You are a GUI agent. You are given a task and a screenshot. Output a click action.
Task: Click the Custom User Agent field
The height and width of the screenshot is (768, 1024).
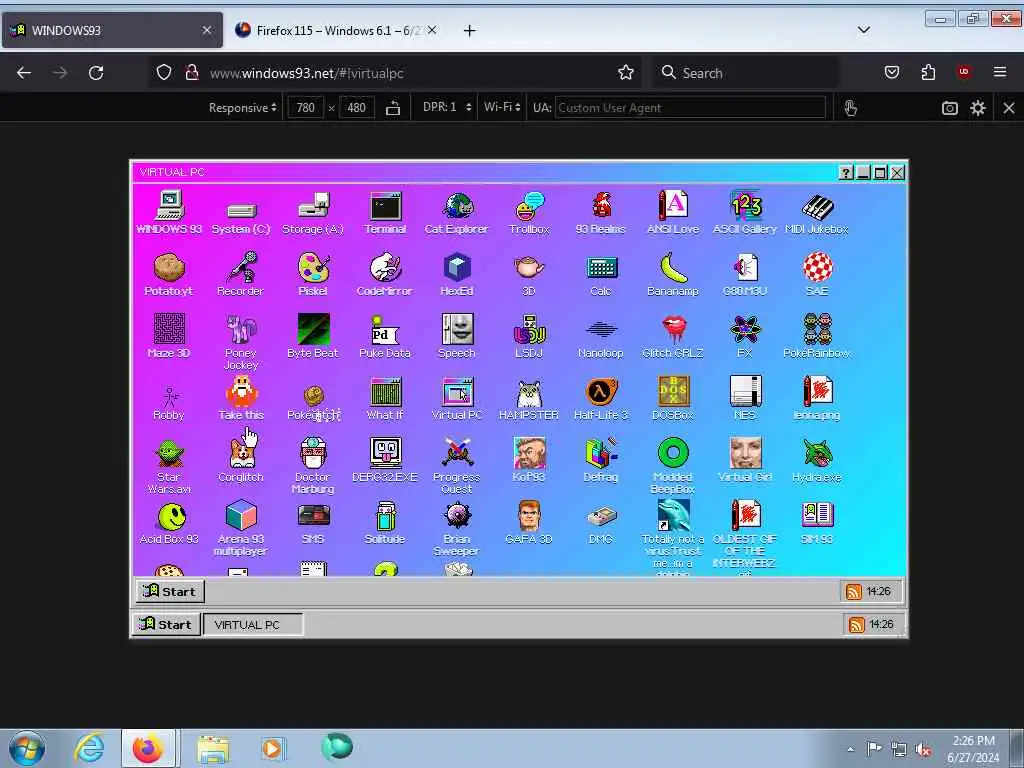690,108
